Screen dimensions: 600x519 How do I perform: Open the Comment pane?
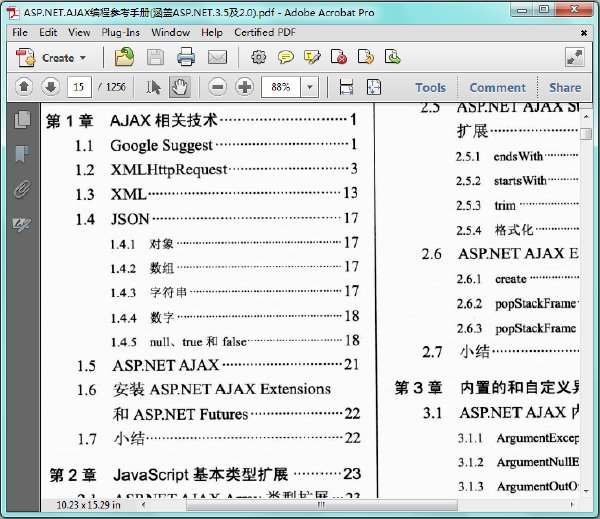pyautogui.click(x=497, y=88)
